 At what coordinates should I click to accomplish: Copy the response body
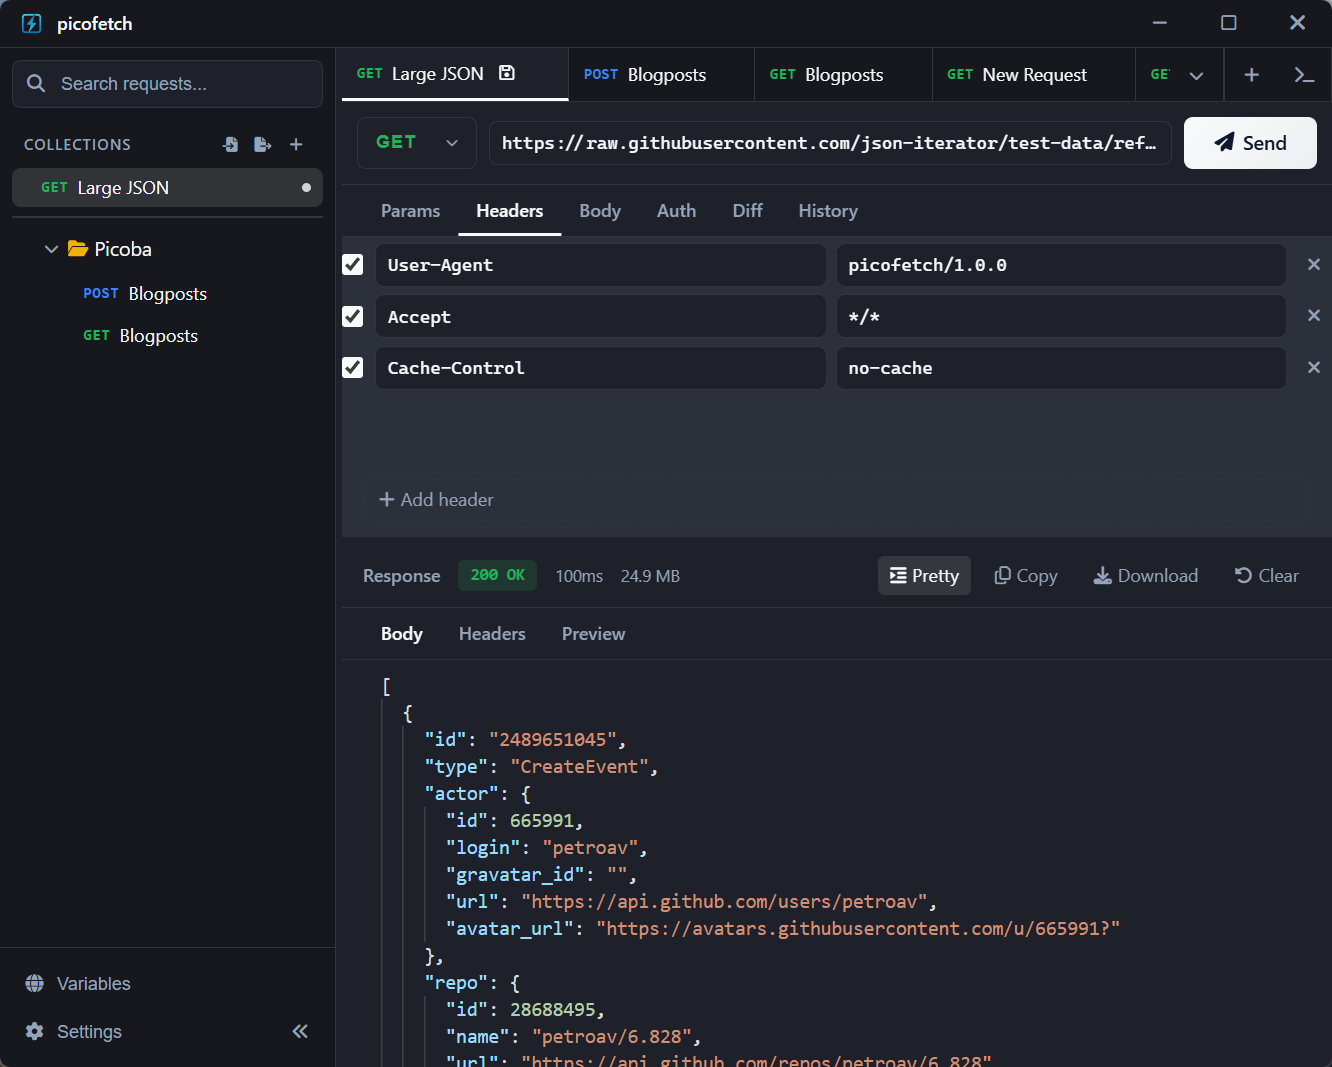[x=1026, y=576]
